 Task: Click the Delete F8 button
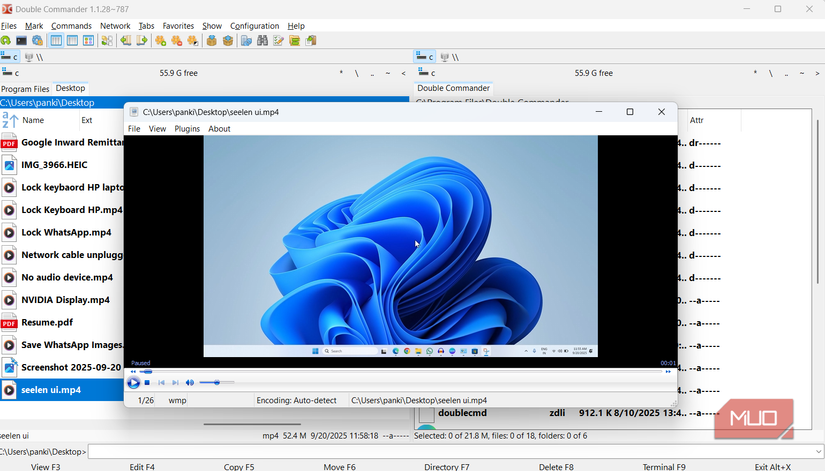pyautogui.click(x=558, y=466)
